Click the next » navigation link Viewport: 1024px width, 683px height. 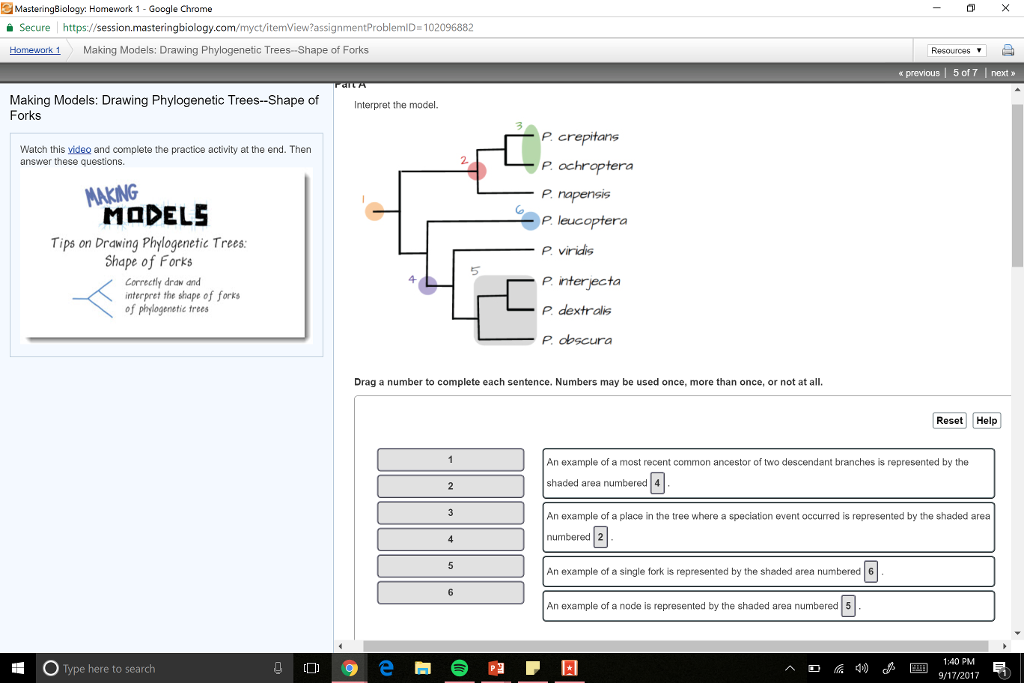coord(1002,72)
